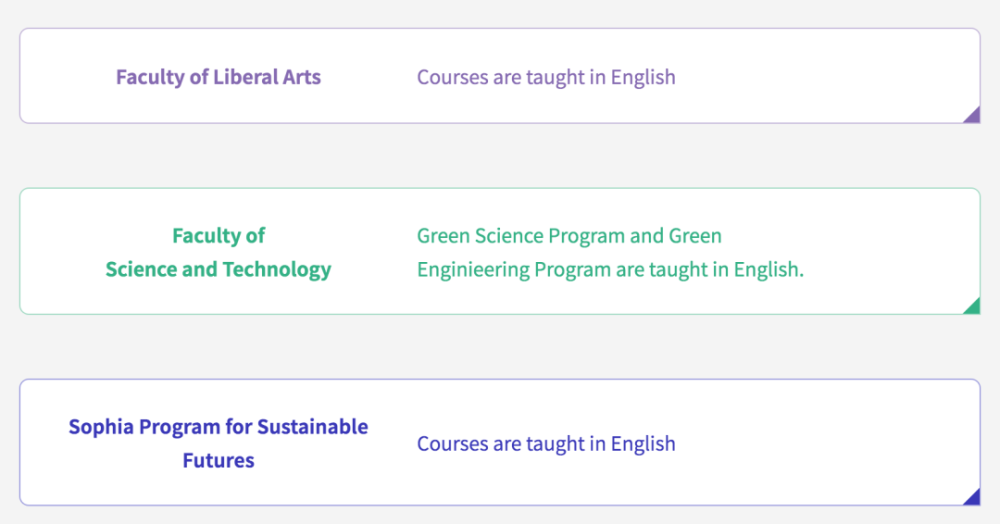Click the word 'Futures' in the blue card
Screen dimensions: 1000x524
click(218, 460)
